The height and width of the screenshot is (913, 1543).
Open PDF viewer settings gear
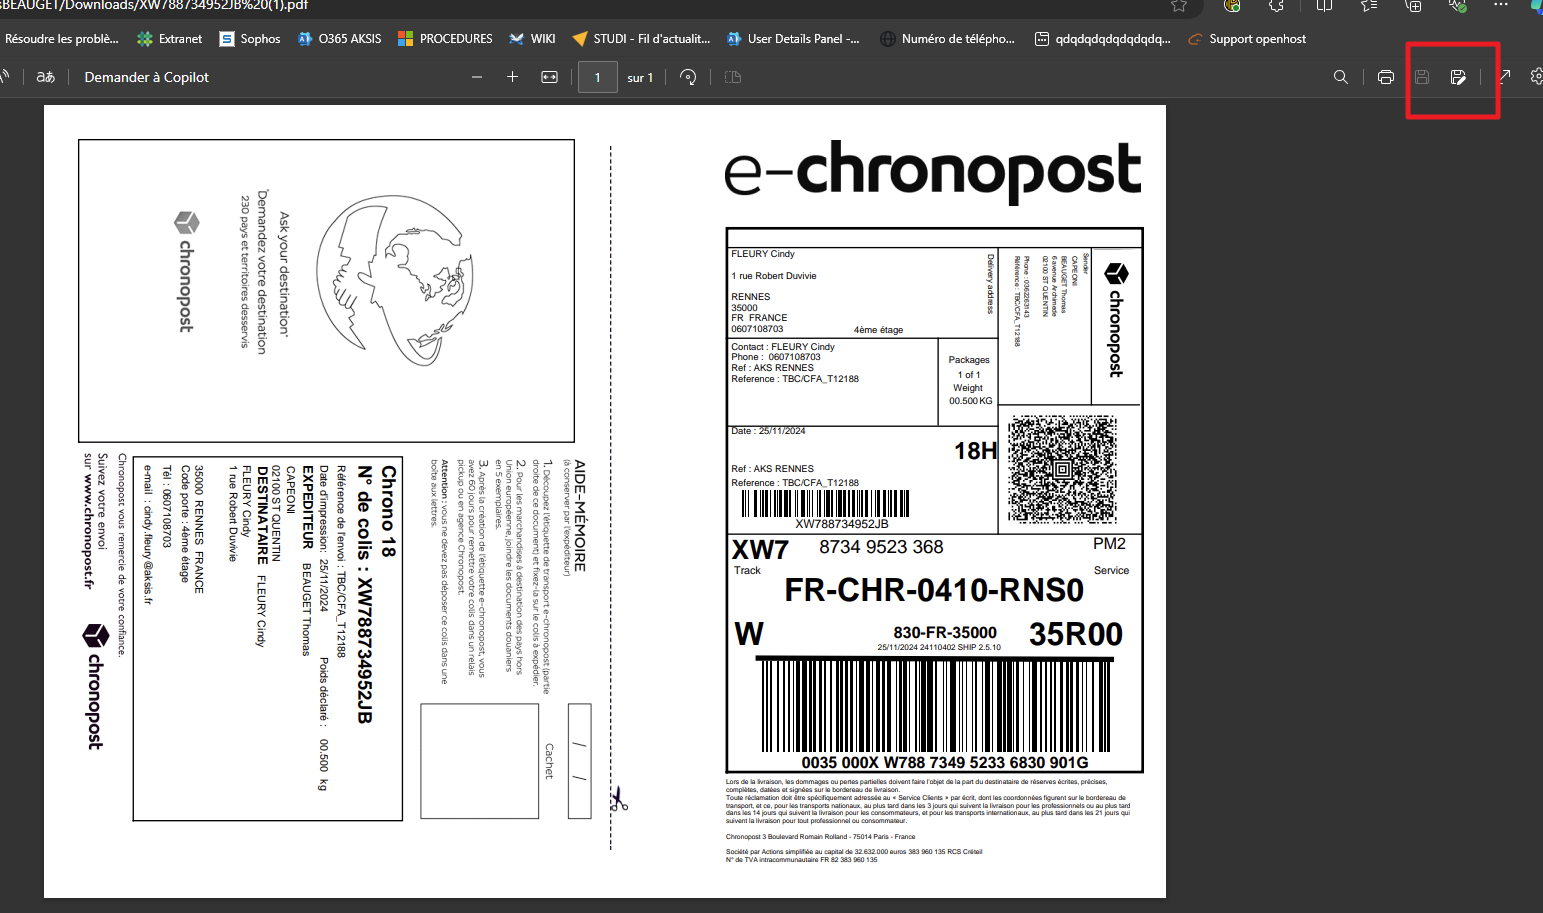click(x=1536, y=77)
